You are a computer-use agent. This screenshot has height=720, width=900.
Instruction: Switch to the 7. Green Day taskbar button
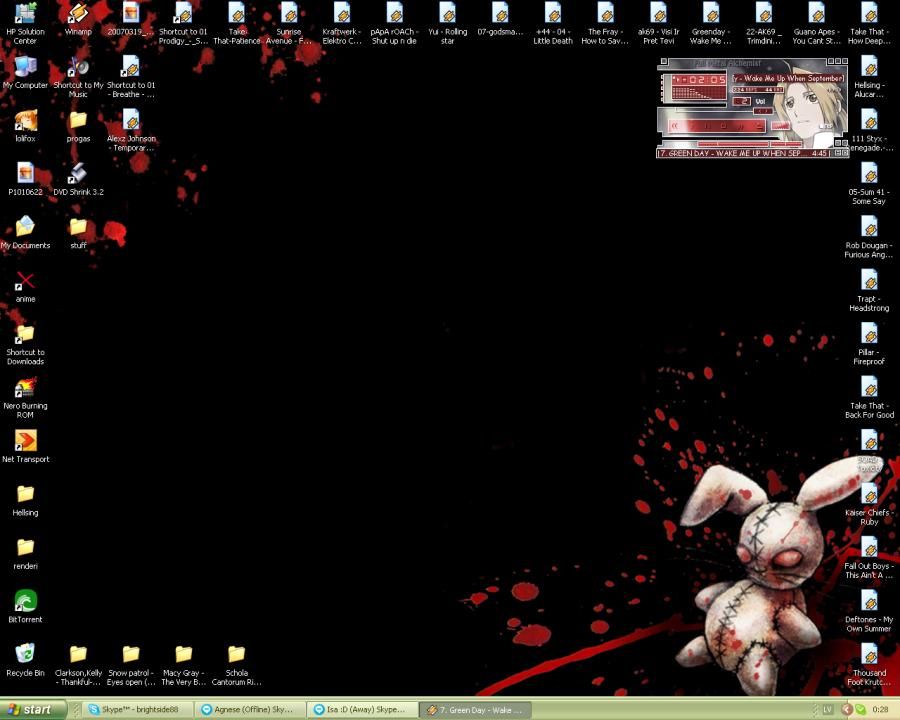[x=476, y=710]
